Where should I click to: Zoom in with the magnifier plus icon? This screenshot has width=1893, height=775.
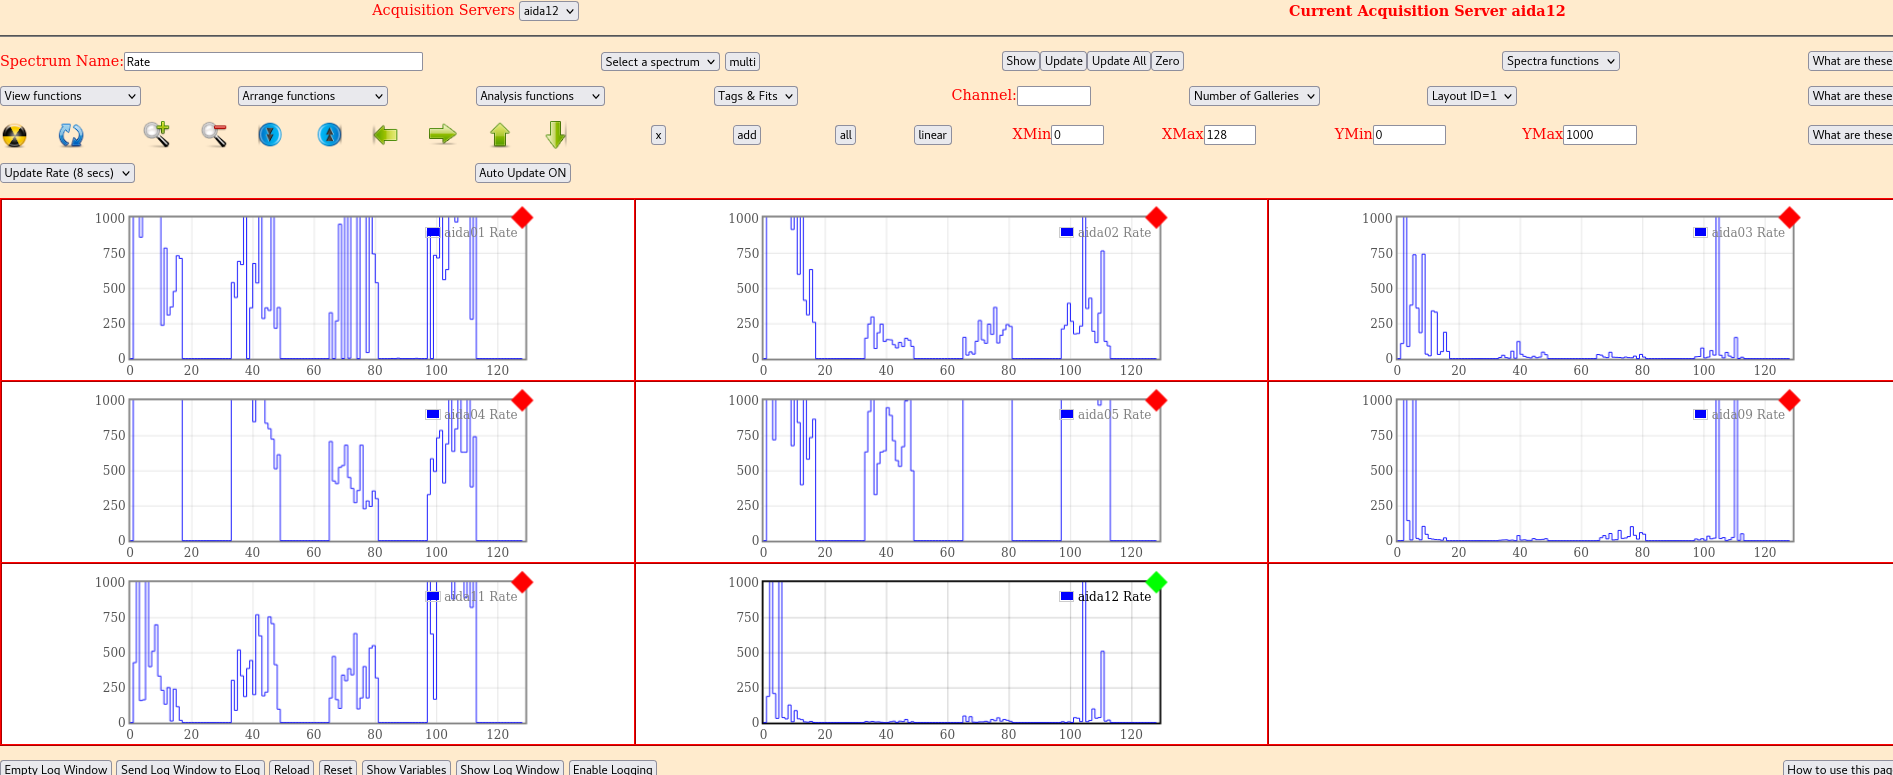click(156, 135)
